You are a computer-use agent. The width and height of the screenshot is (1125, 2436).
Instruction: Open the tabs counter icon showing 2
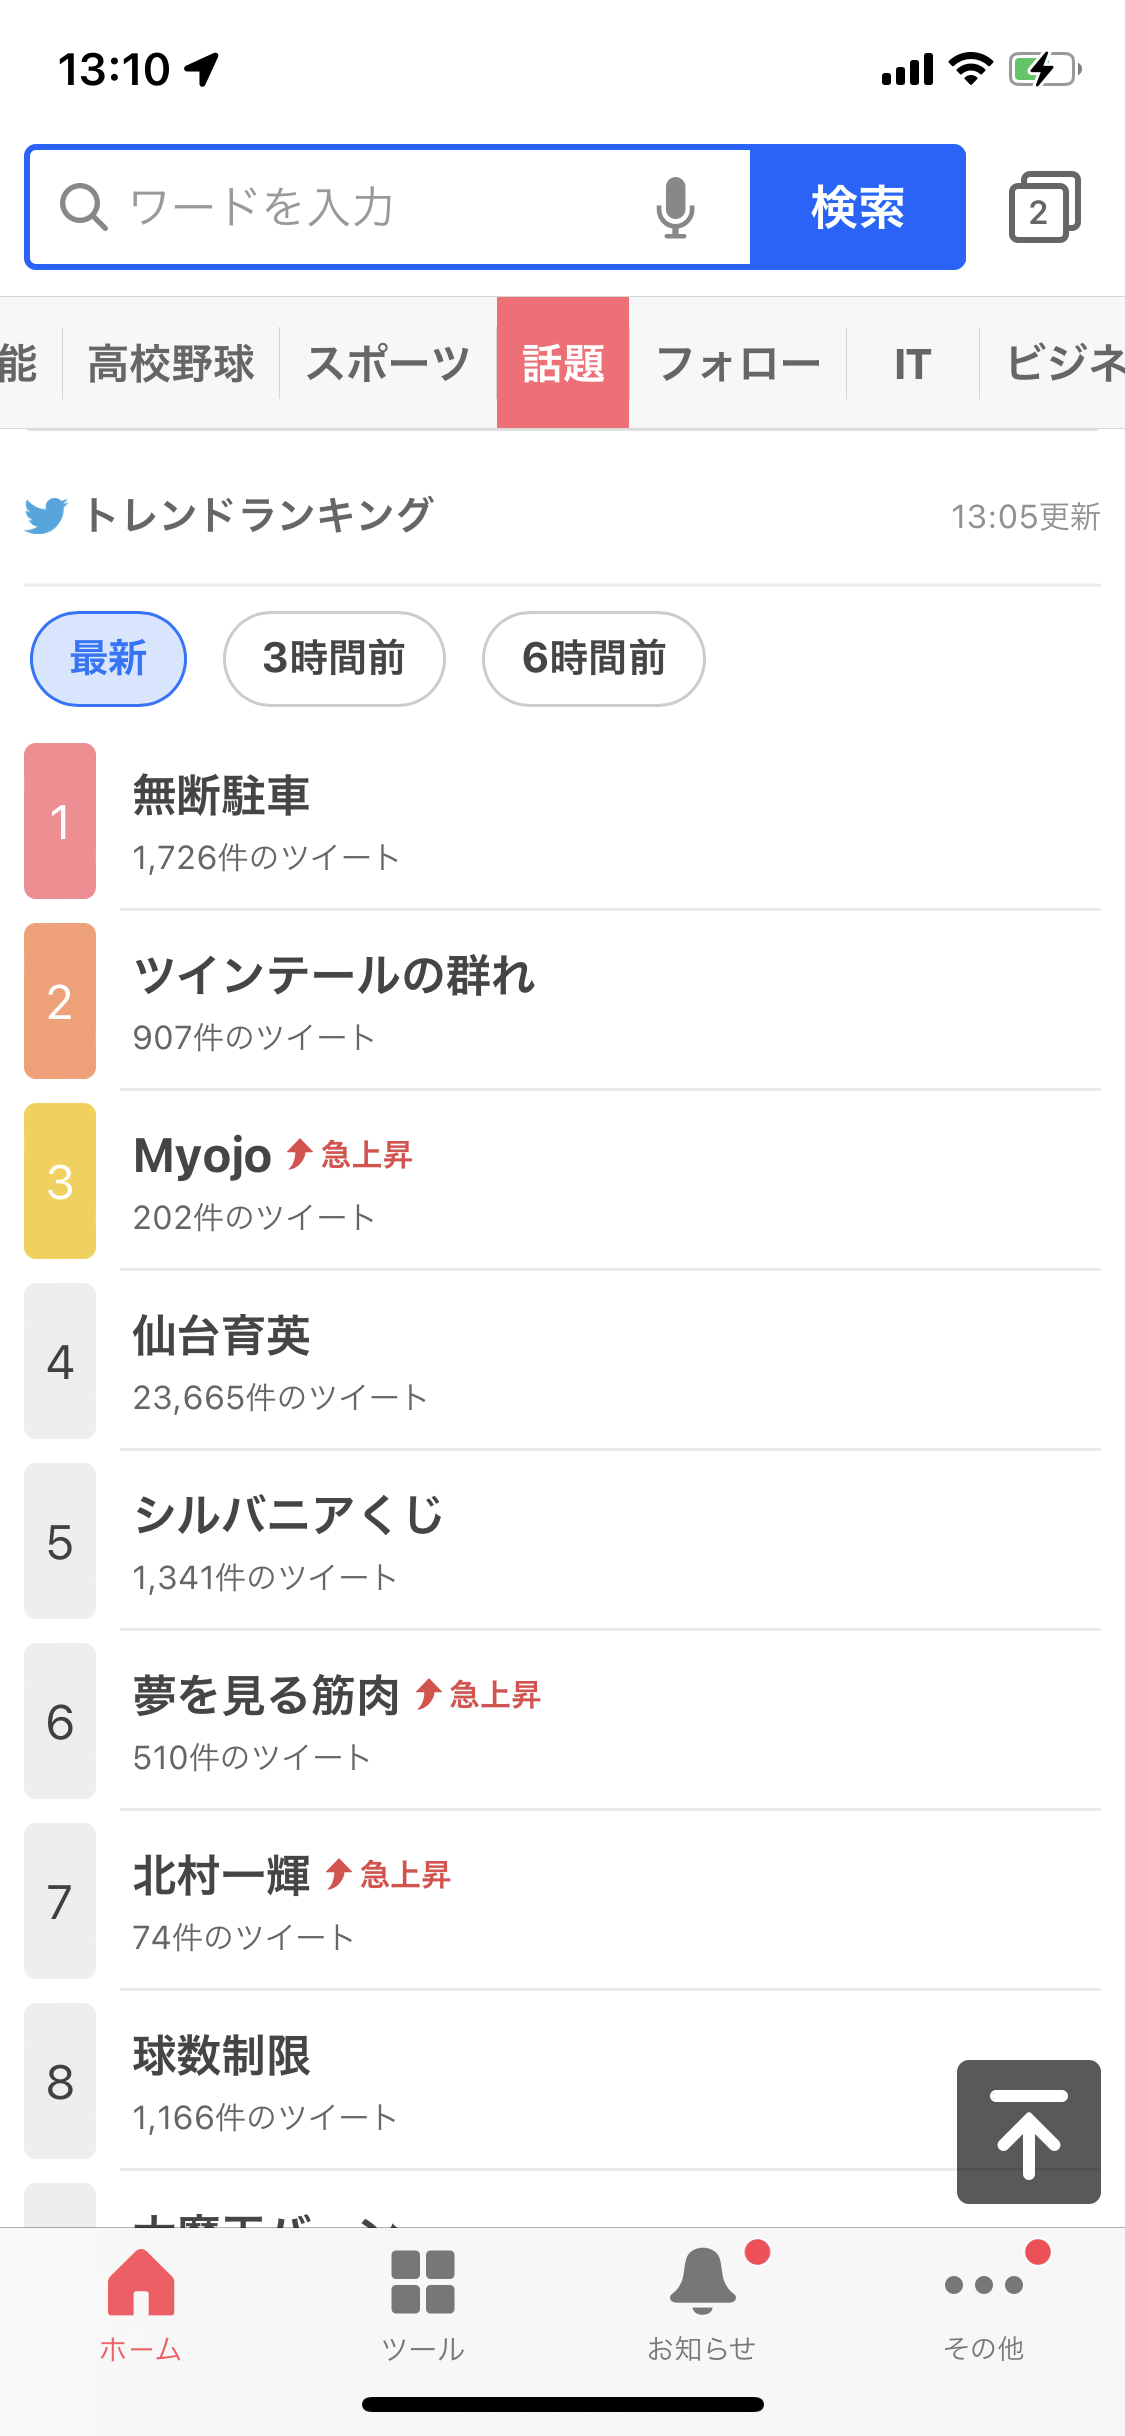(x=1044, y=207)
